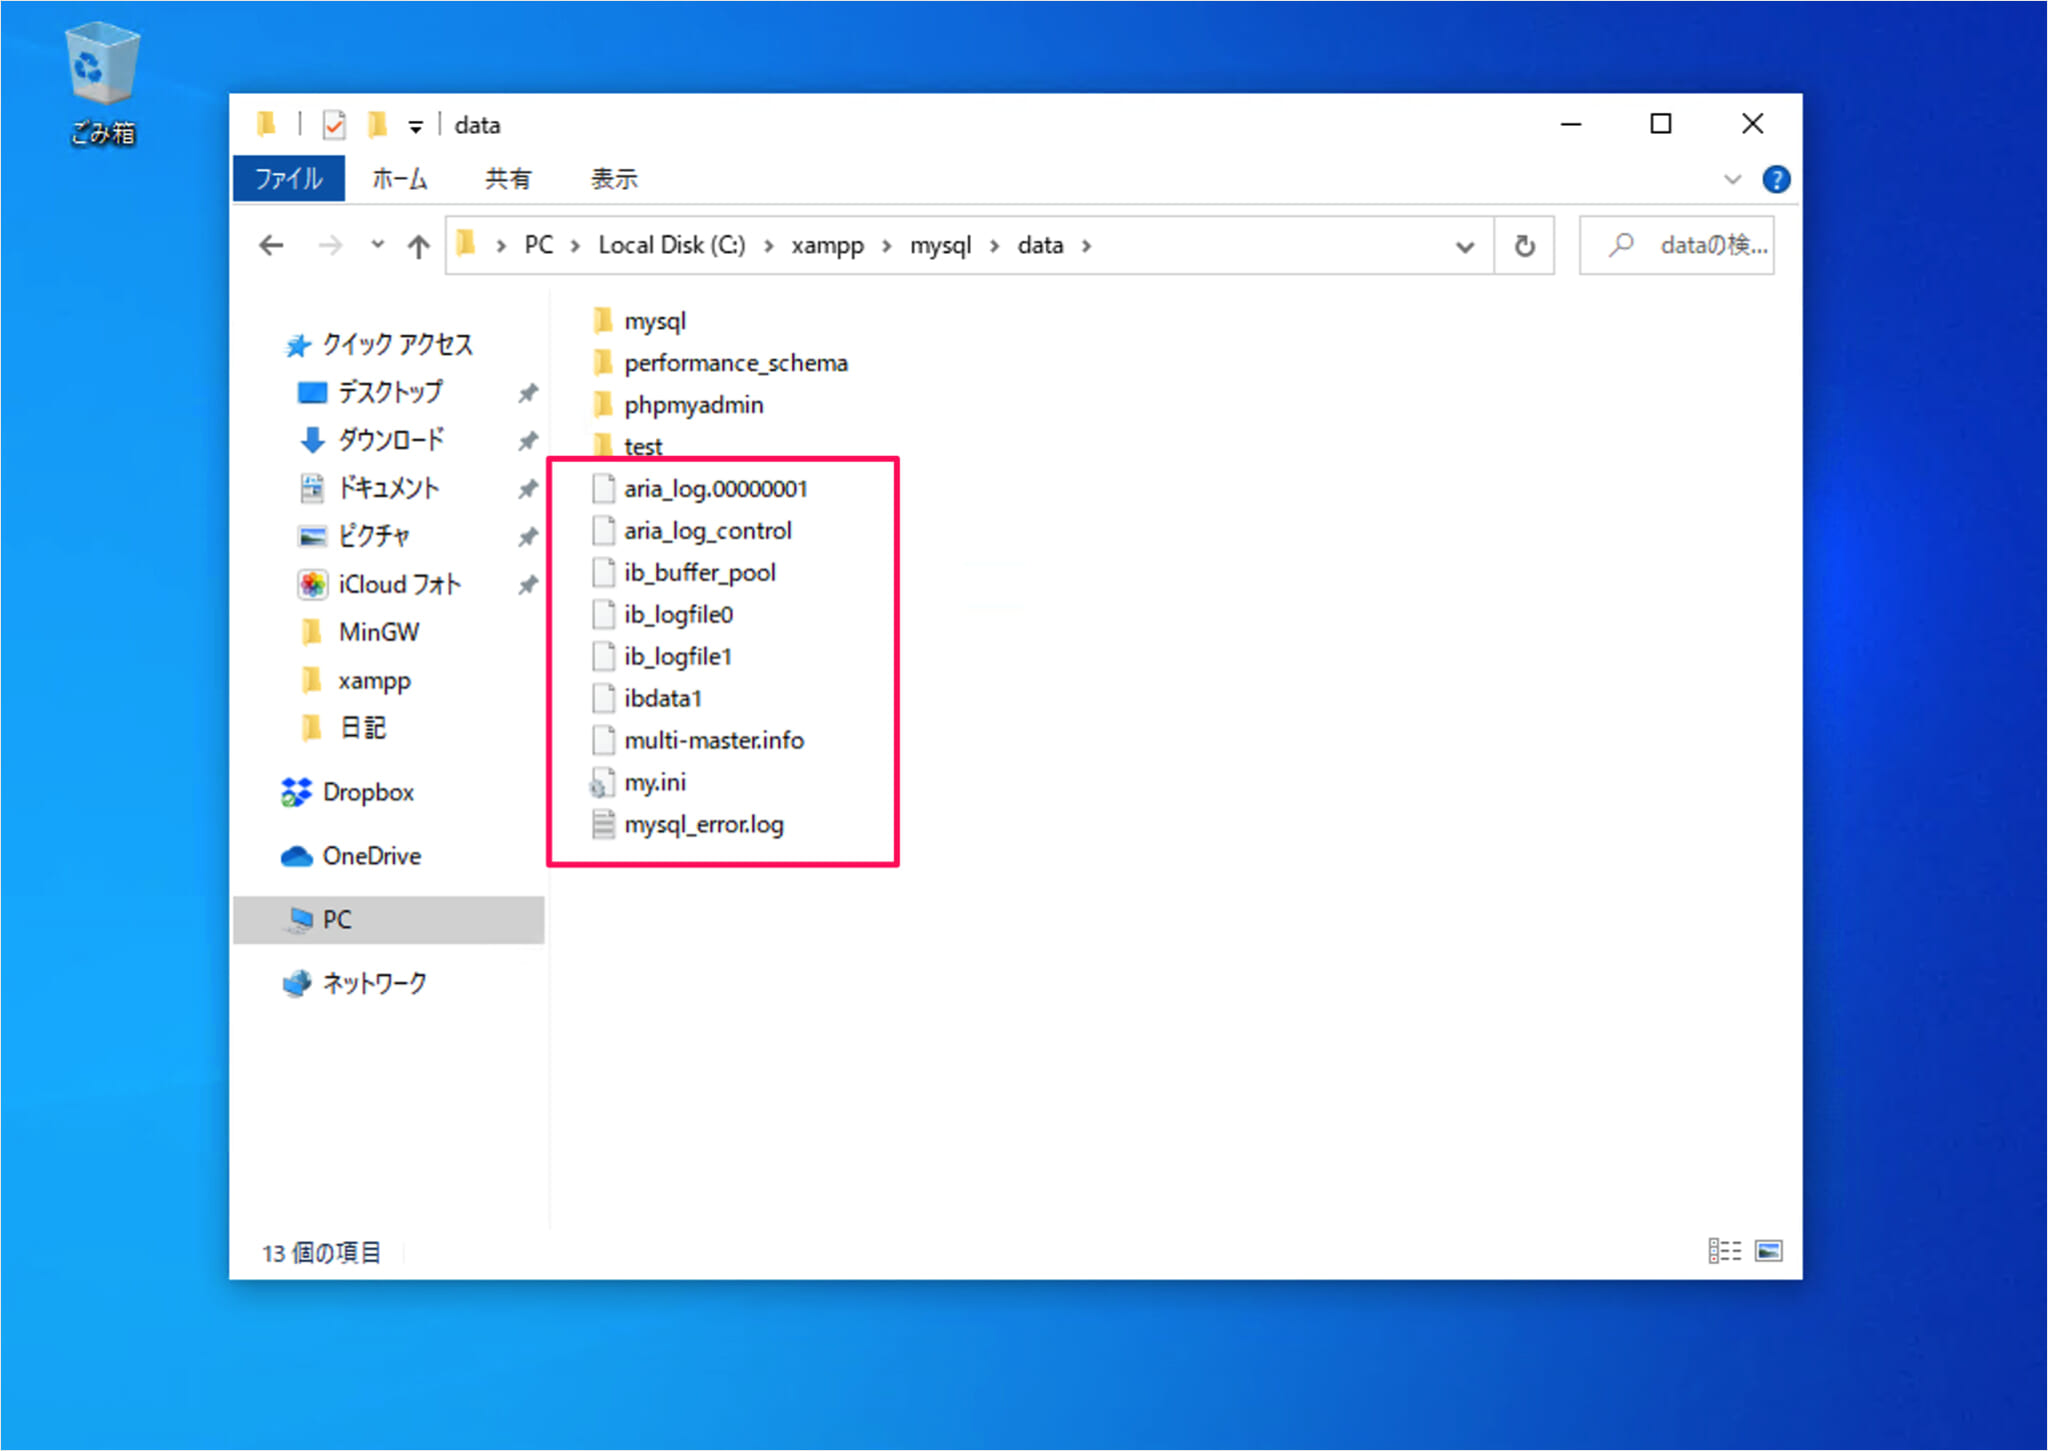Click xampp in the breadcrumb path

[827, 246]
